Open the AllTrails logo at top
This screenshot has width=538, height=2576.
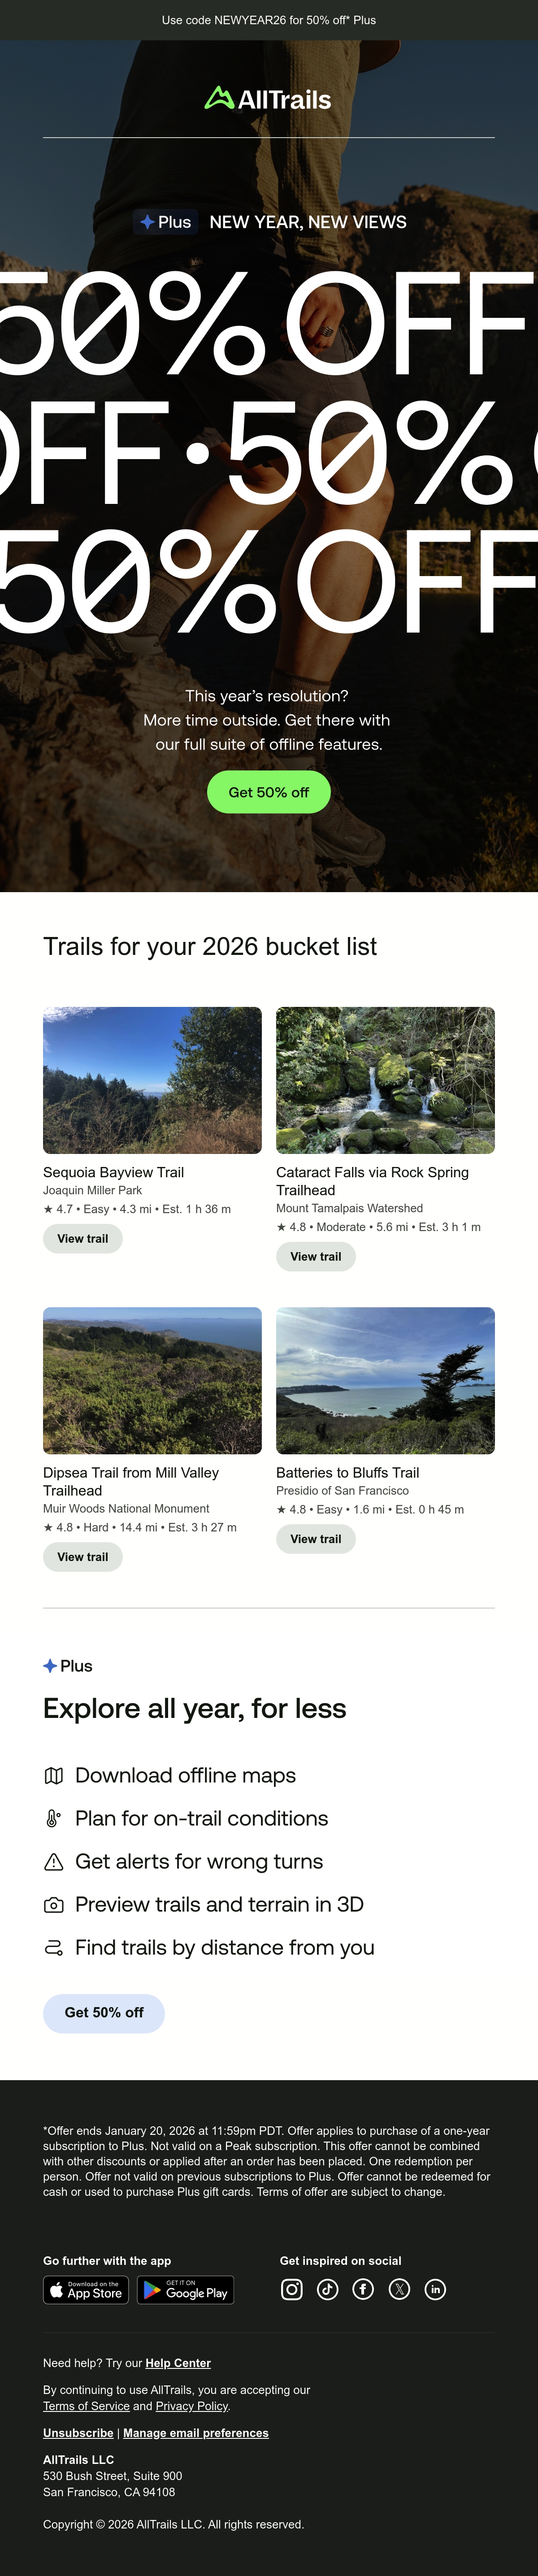[x=268, y=99]
